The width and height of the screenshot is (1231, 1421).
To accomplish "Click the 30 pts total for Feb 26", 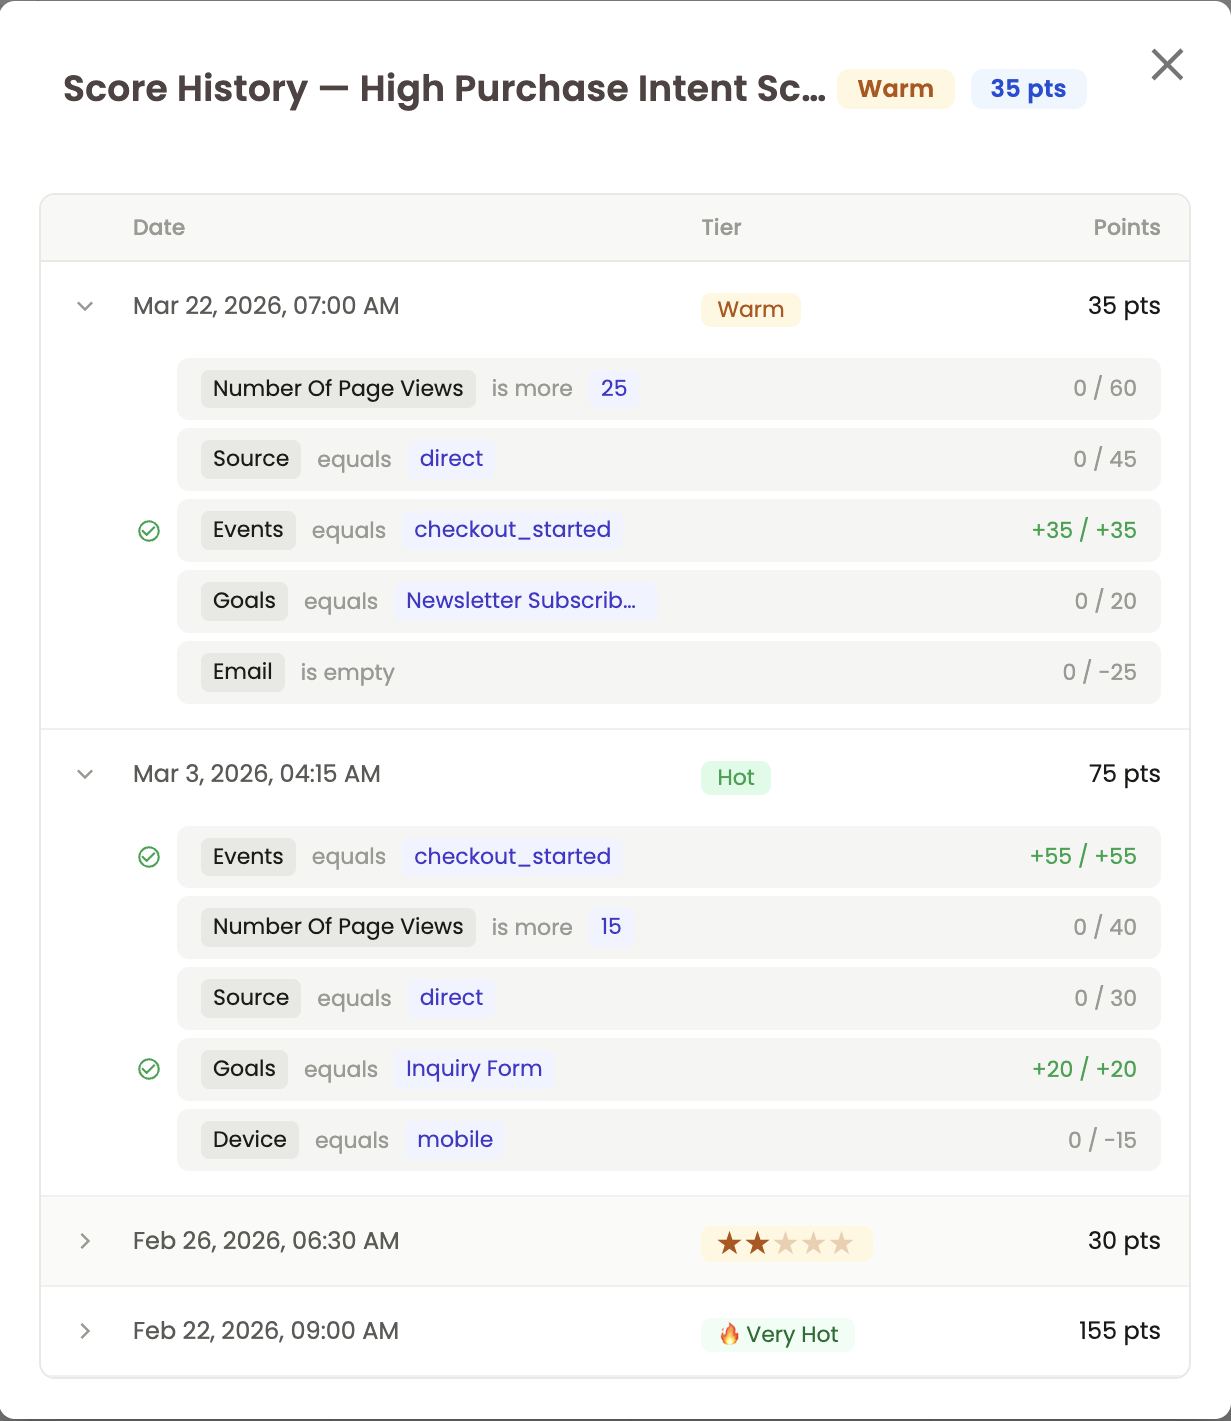I will [x=1124, y=1241].
